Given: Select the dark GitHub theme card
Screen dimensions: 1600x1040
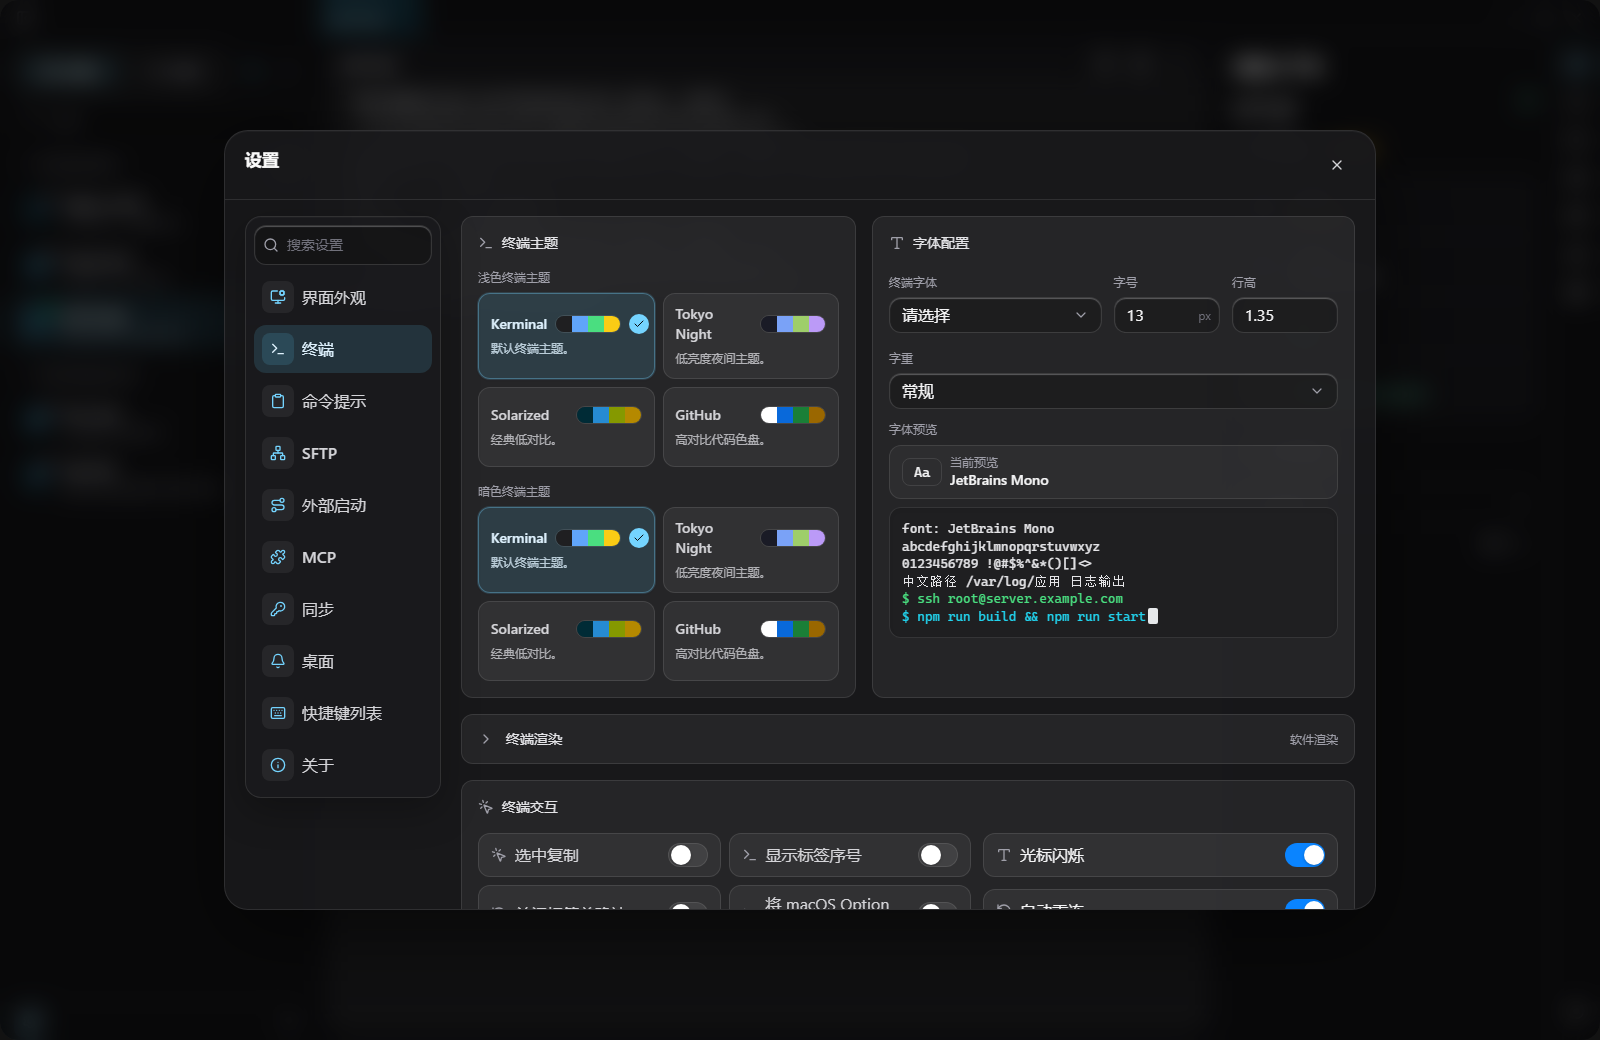Looking at the screenshot, I should [x=750, y=641].
